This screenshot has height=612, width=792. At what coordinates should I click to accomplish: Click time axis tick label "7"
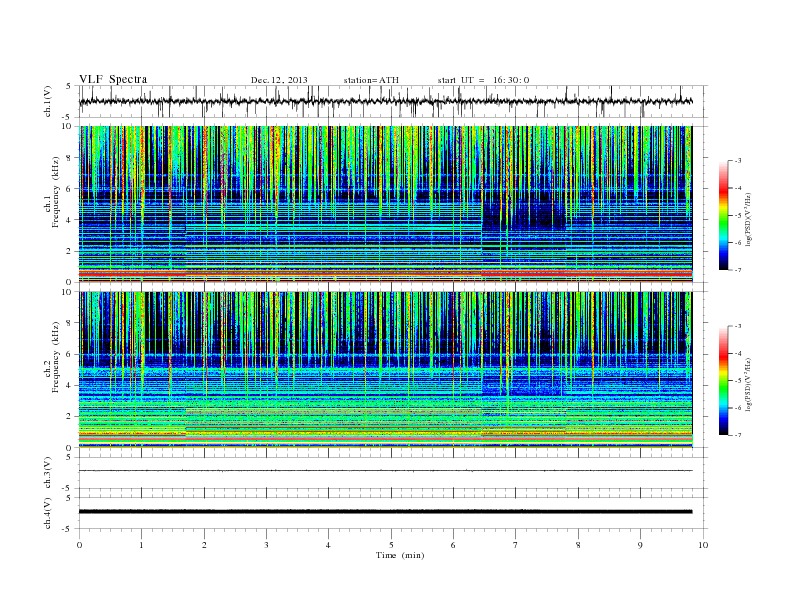click(x=516, y=545)
